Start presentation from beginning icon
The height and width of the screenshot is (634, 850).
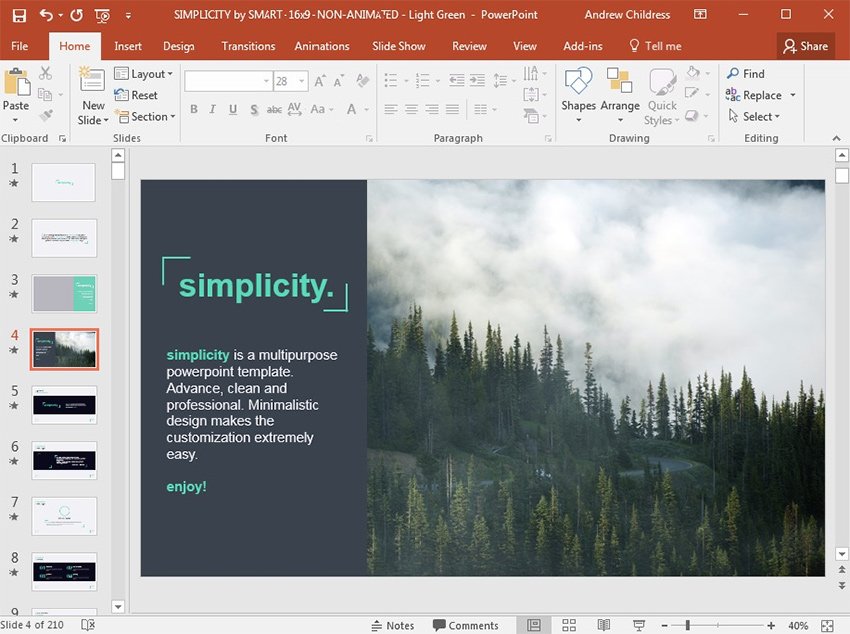click(x=102, y=16)
